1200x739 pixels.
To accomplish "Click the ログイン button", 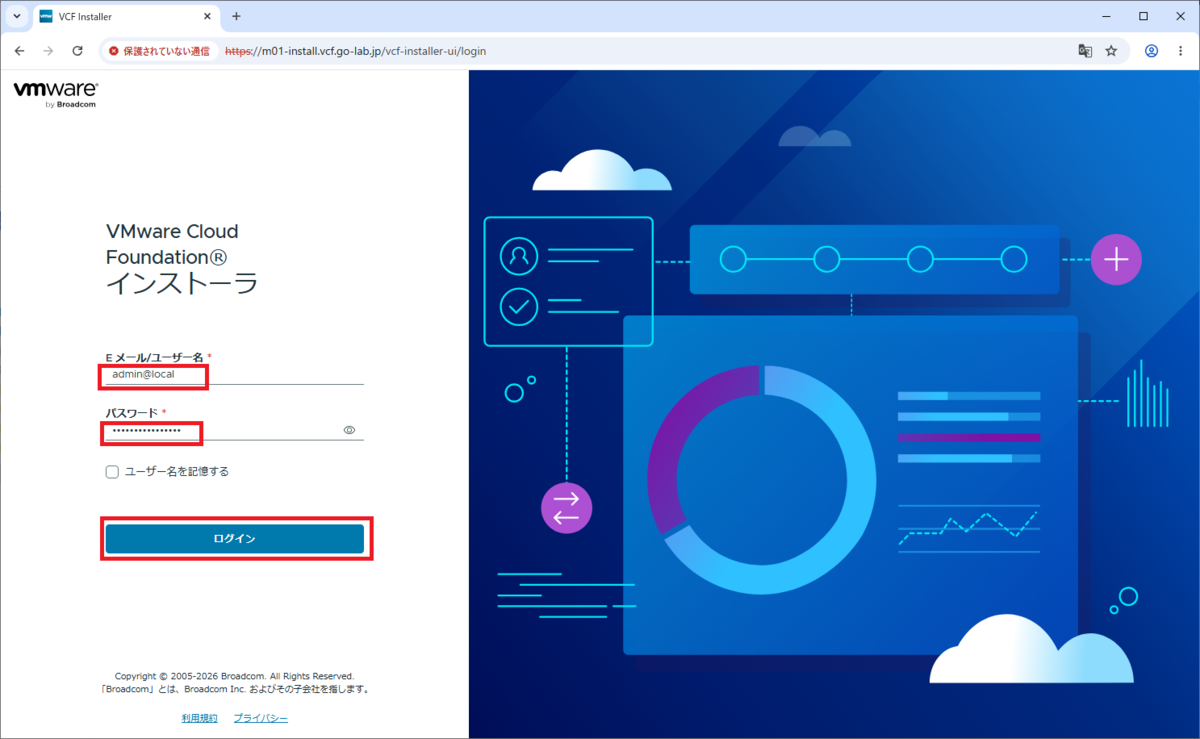I will (x=235, y=539).
